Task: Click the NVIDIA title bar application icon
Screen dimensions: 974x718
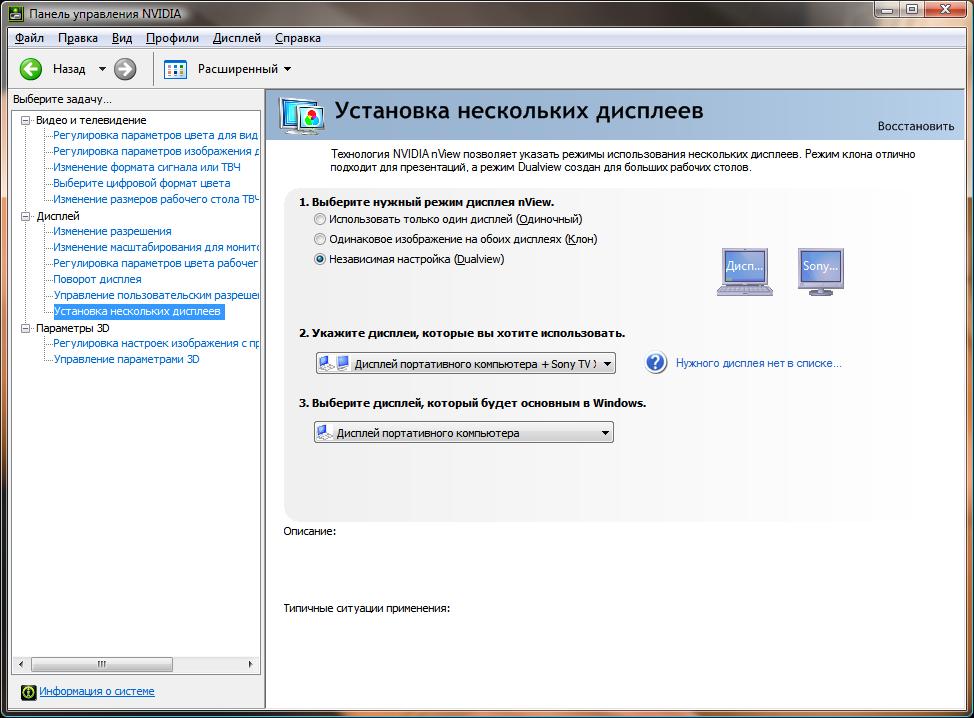Action: point(16,13)
